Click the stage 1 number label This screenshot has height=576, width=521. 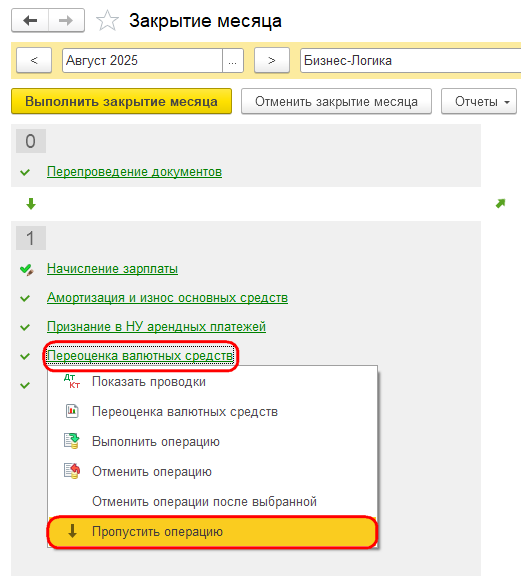pos(31,238)
